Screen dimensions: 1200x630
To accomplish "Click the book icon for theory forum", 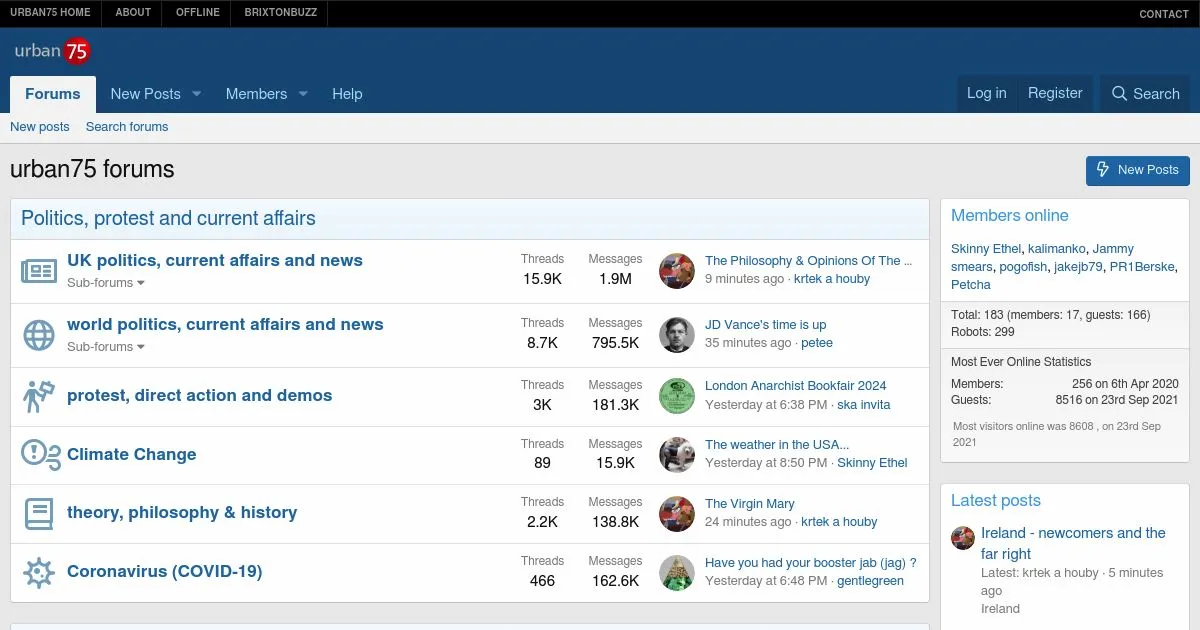I will coord(39,514).
